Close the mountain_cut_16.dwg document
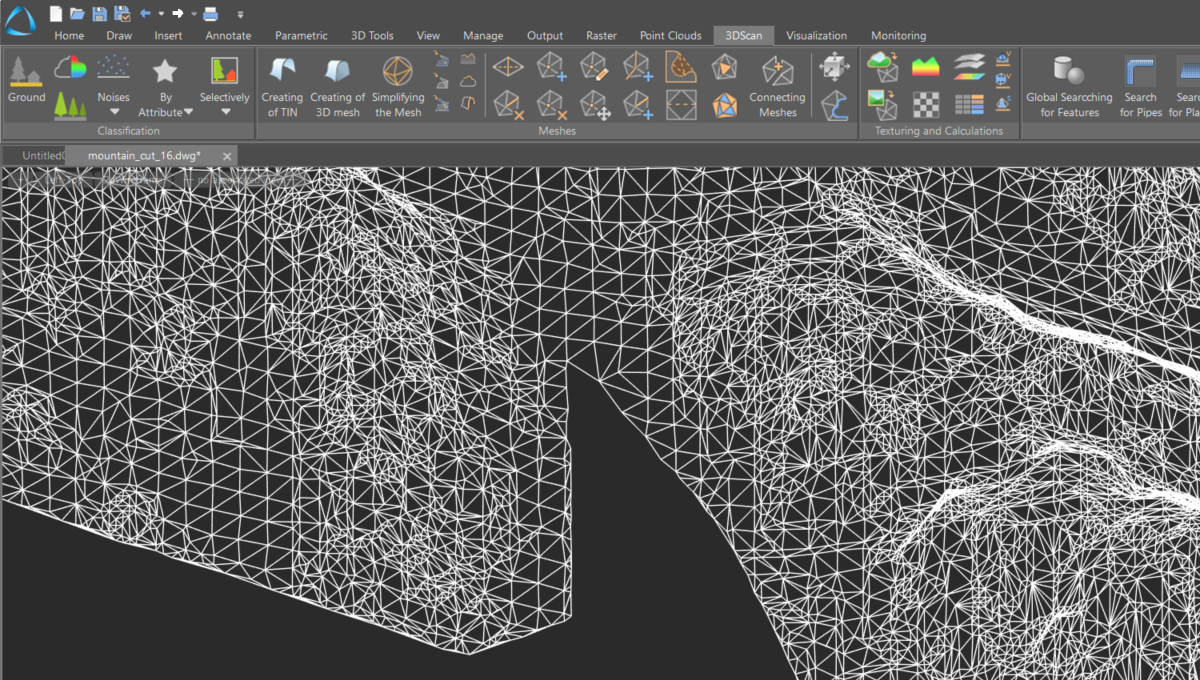 coord(226,156)
